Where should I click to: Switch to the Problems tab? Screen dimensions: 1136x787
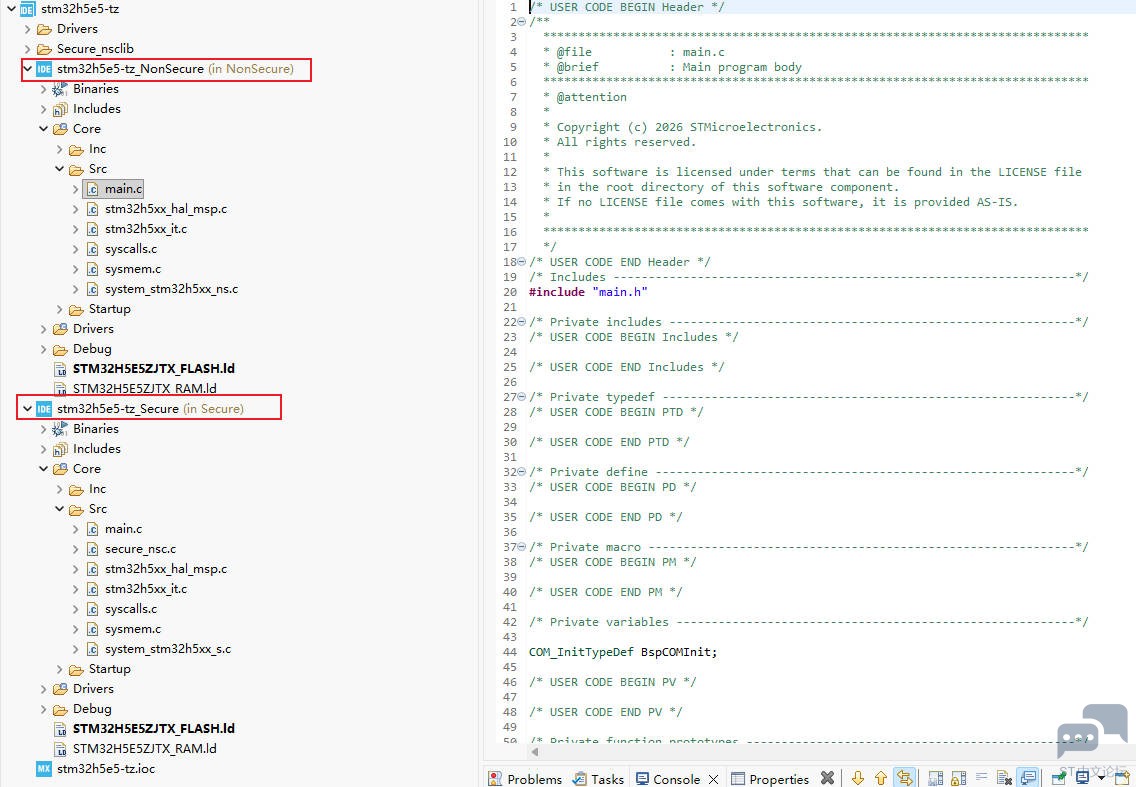[x=526, y=778]
